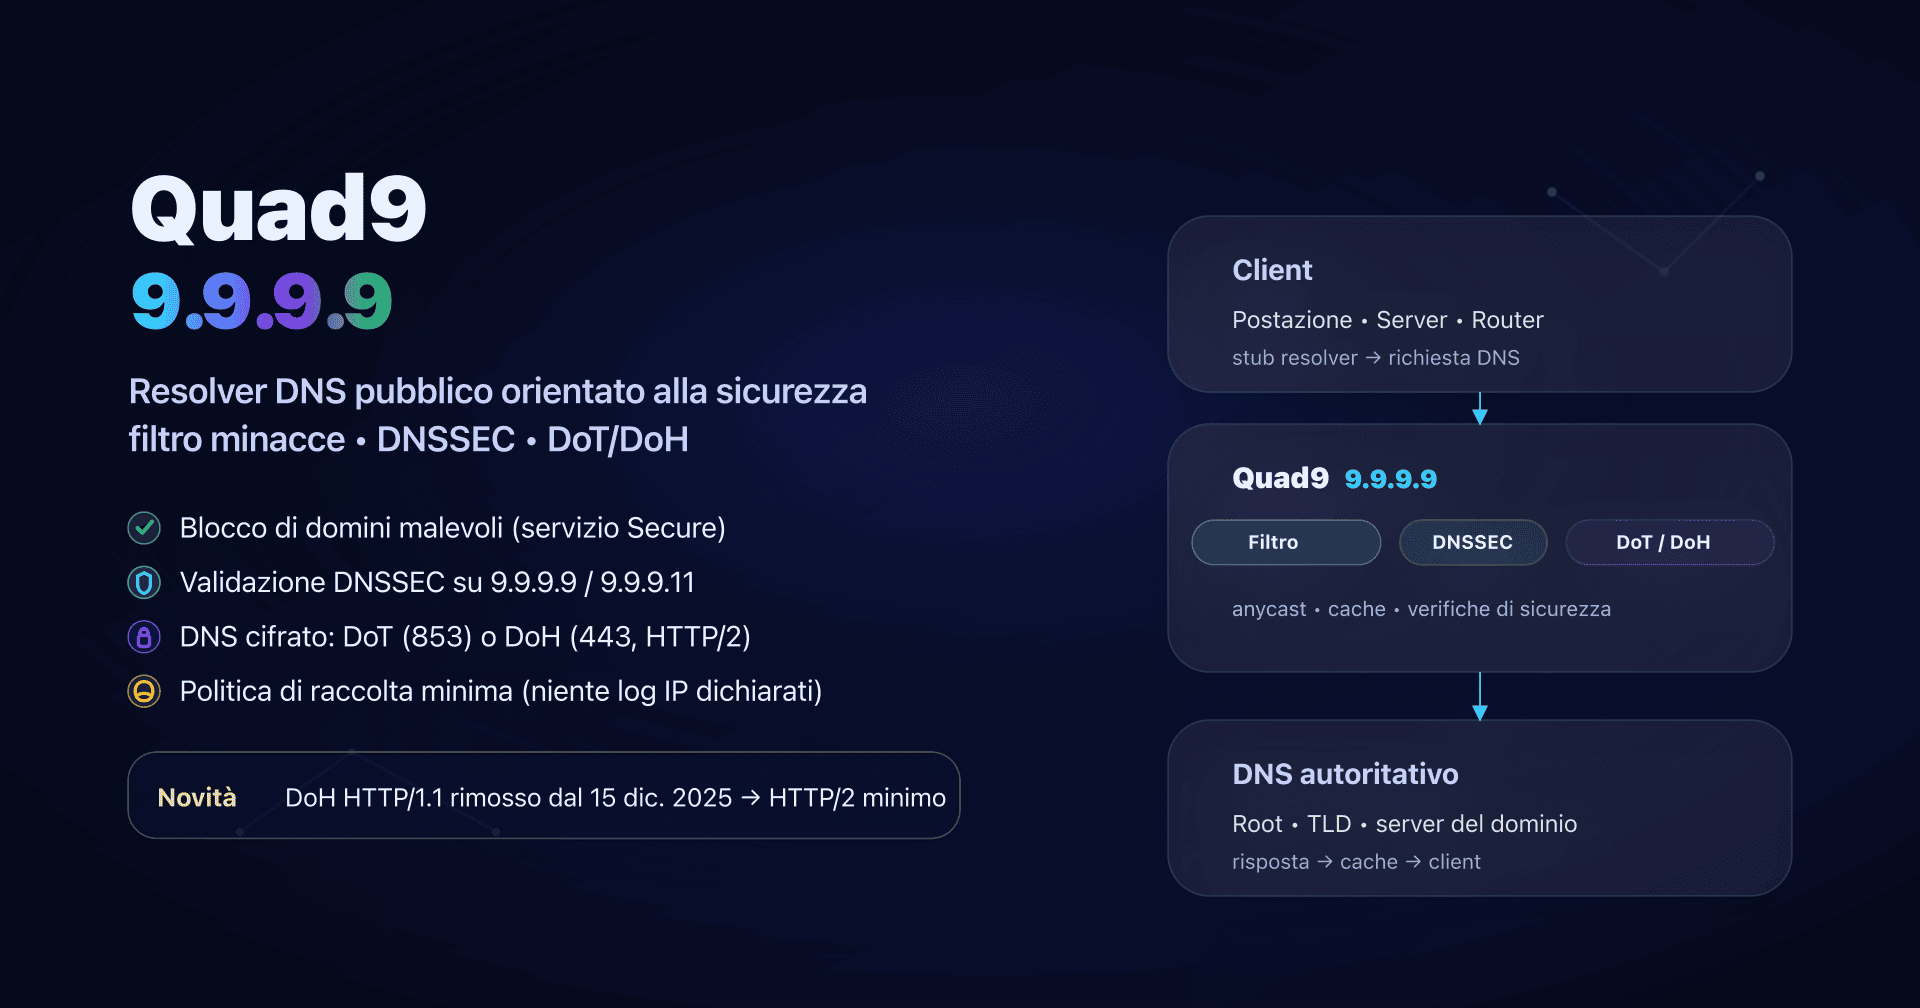Enable the DNSSEC option pill
The image size is (1920, 1008).
pyautogui.click(x=1472, y=542)
